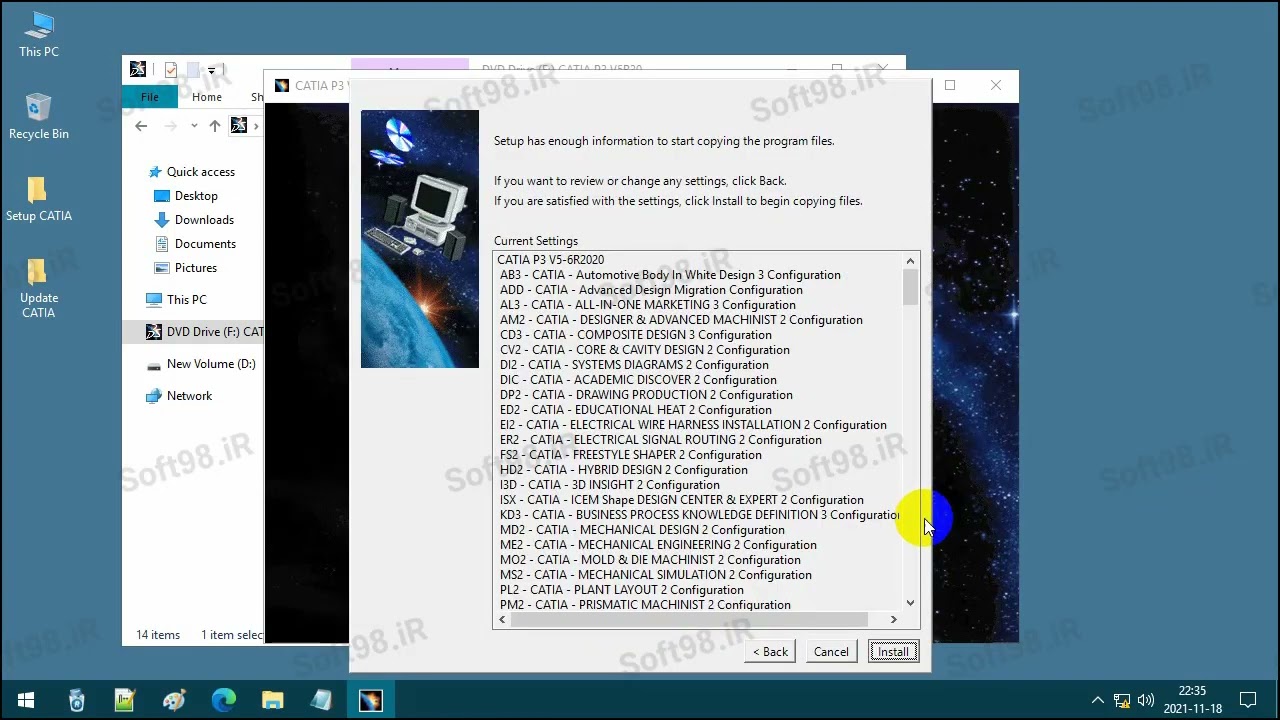
Task: Open the clock and date flyout
Action: pyautogui.click(x=1193, y=700)
